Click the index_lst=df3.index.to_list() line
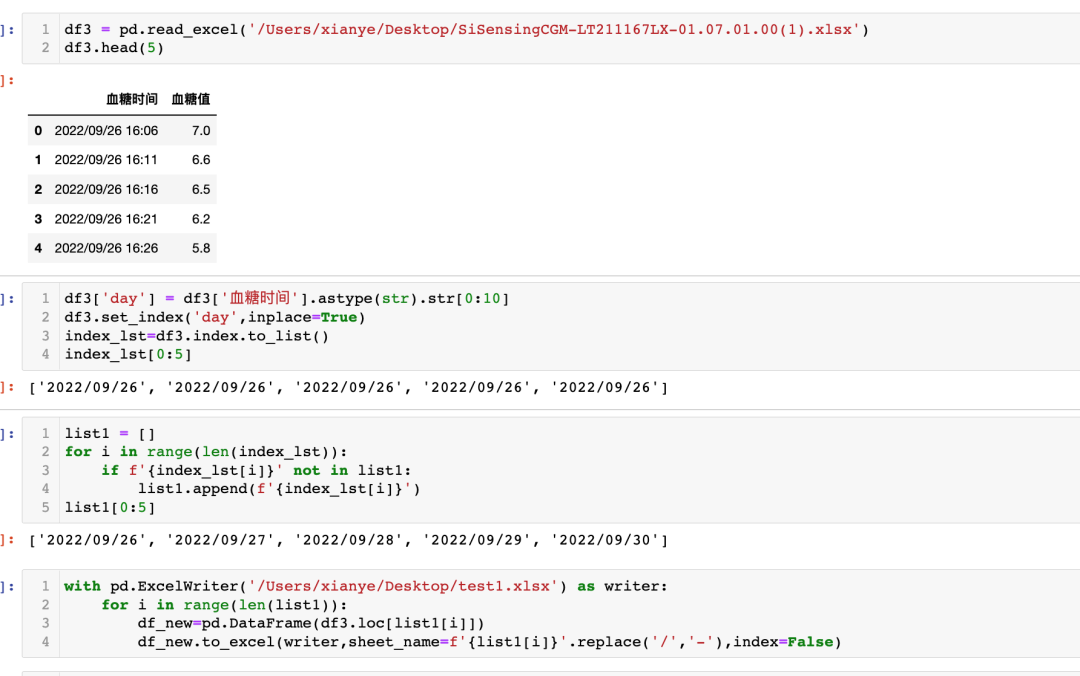This screenshot has width=1080, height=676. [x=196, y=336]
